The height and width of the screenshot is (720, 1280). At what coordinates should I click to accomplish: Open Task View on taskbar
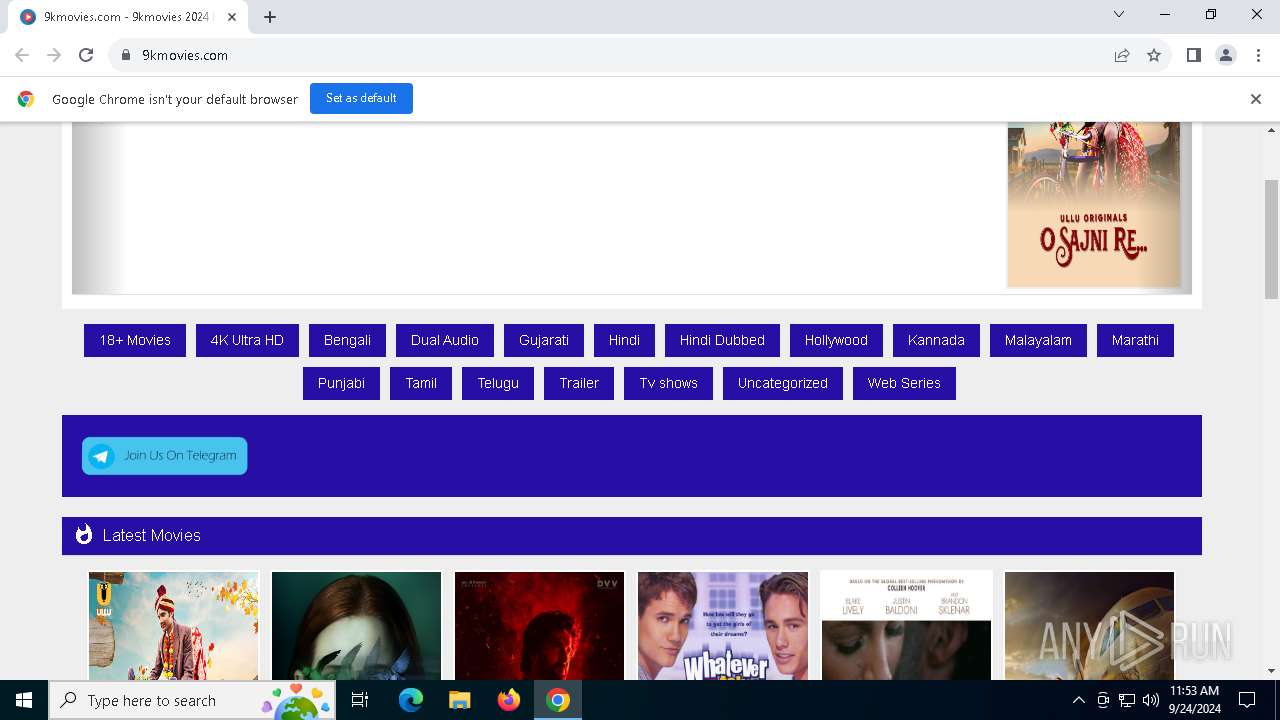tap(360, 700)
